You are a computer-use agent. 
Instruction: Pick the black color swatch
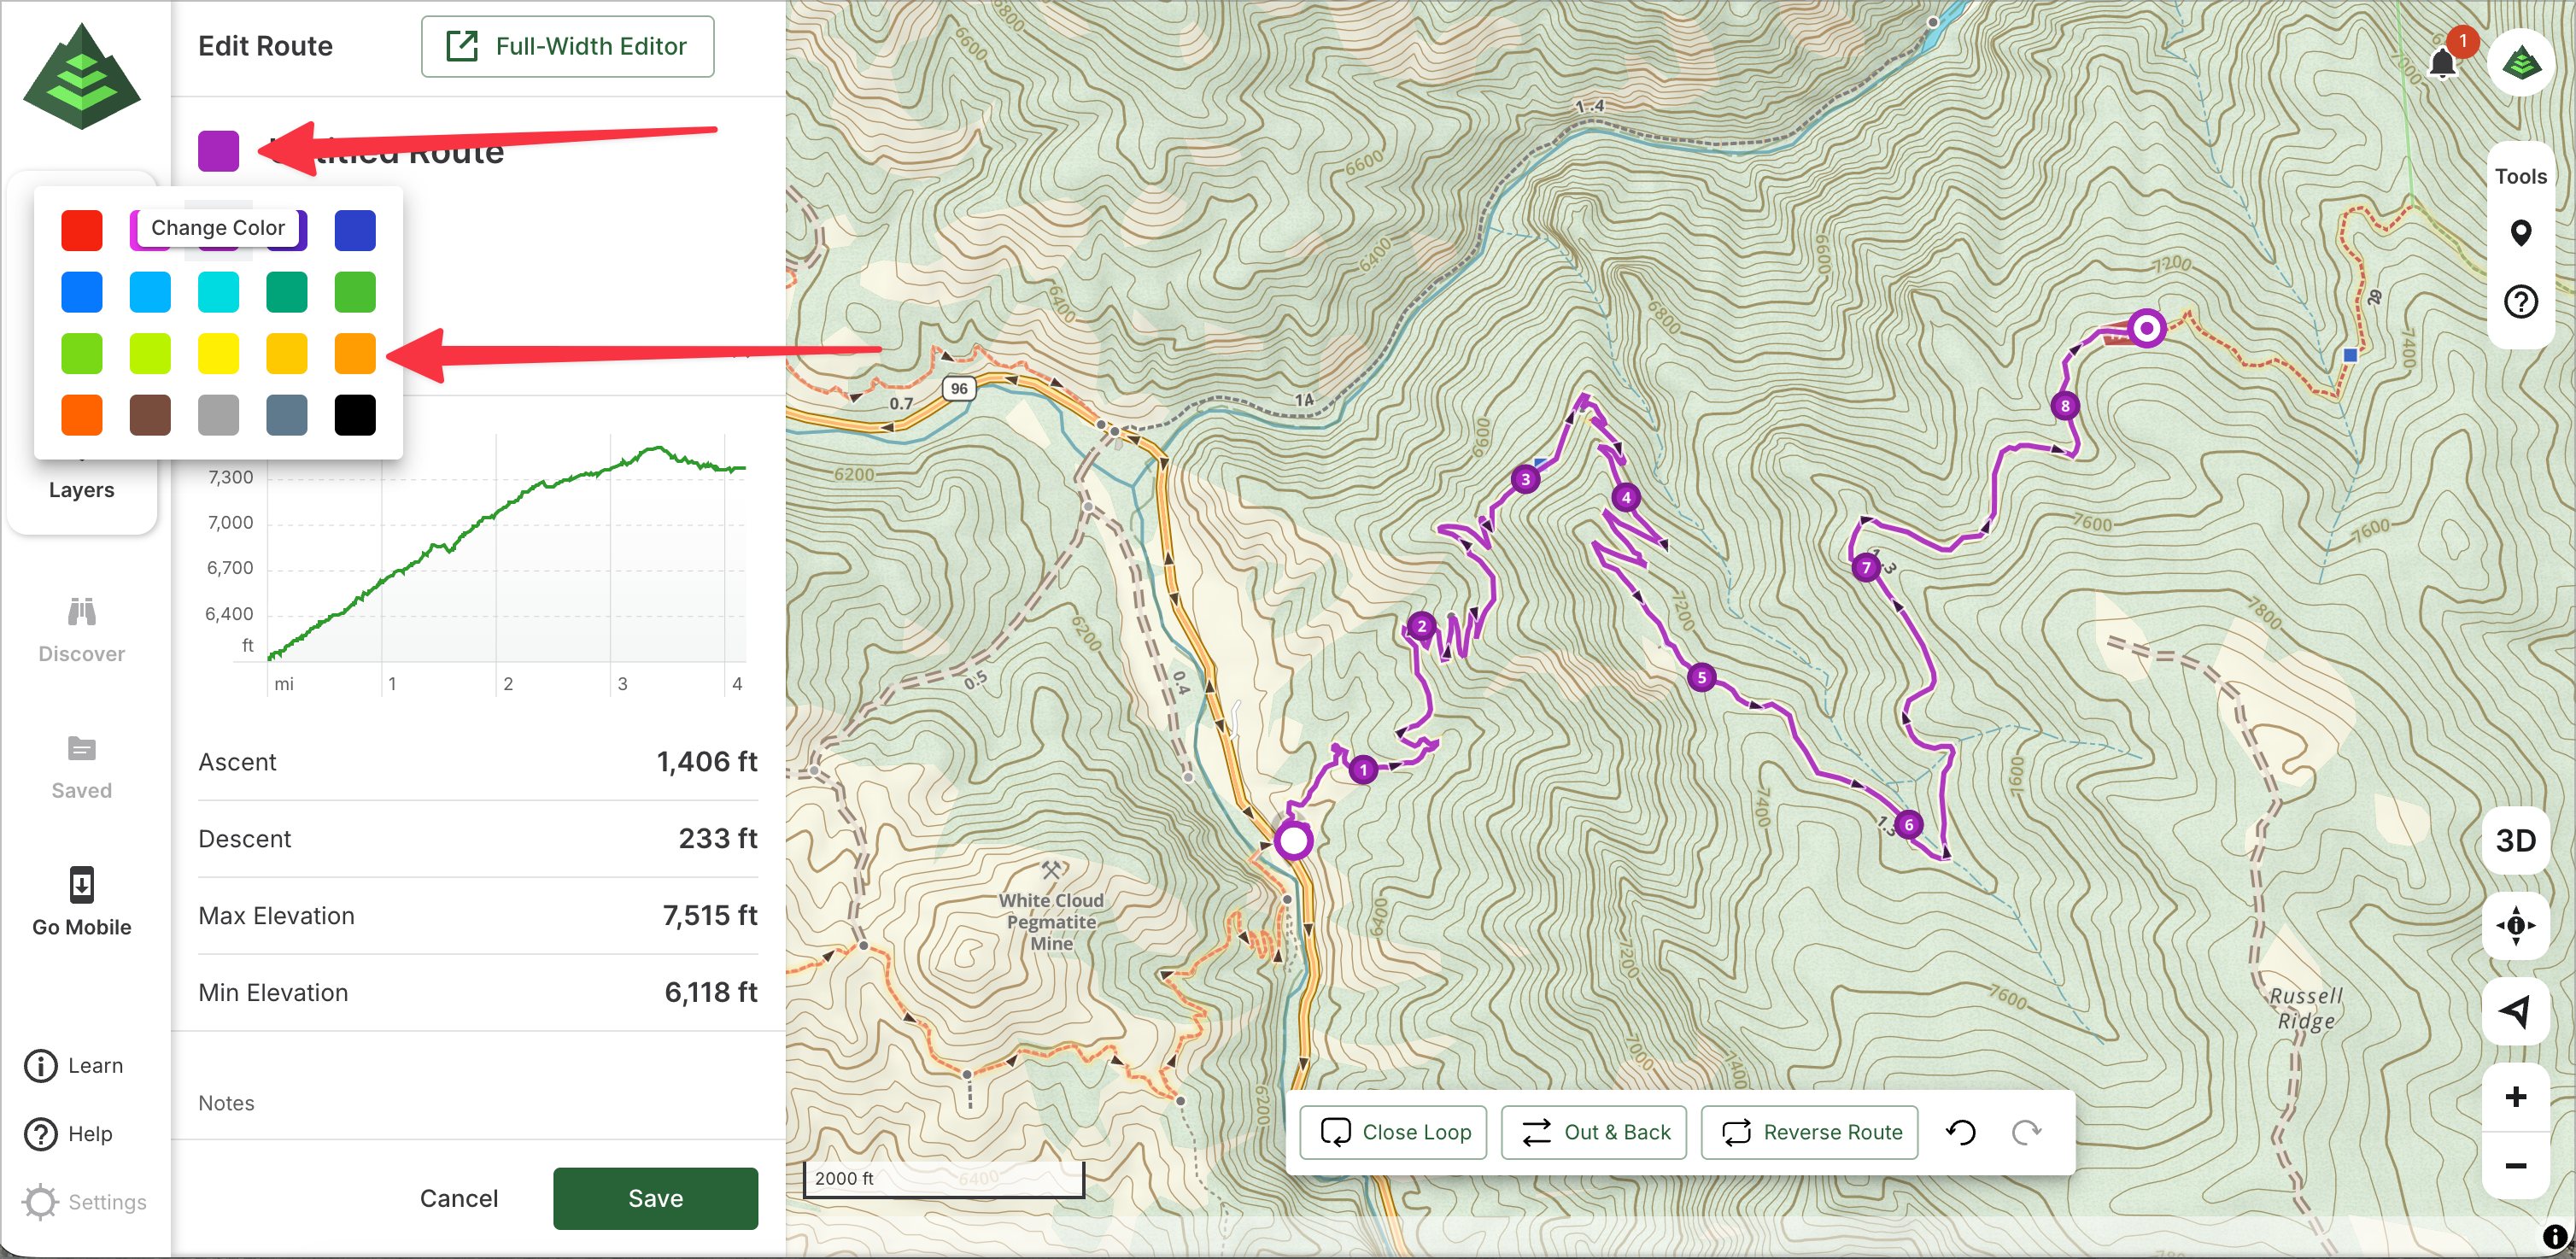pos(355,415)
